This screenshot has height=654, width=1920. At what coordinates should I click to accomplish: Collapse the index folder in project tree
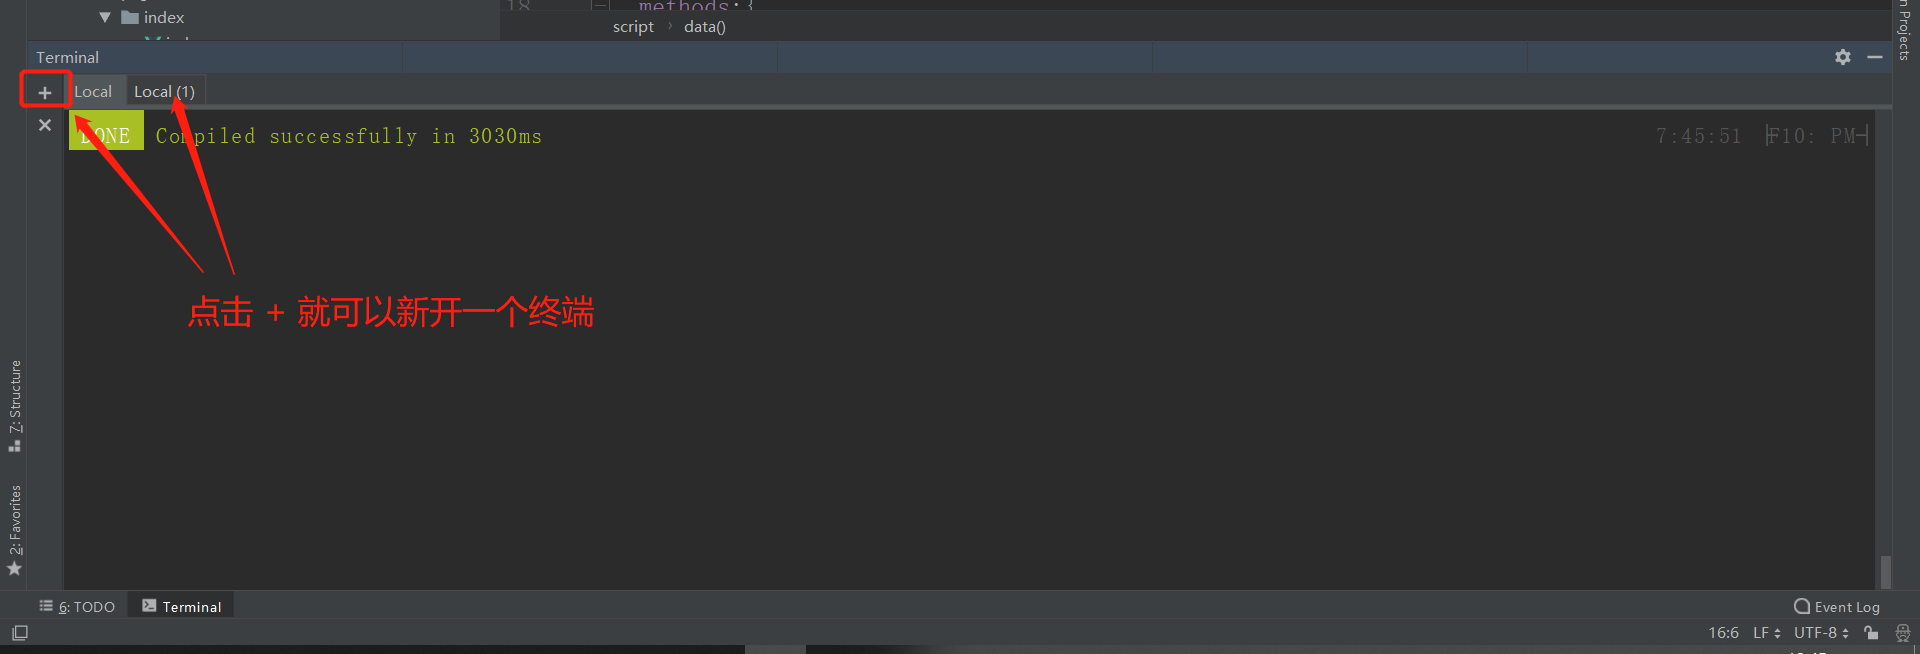(105, 17)
